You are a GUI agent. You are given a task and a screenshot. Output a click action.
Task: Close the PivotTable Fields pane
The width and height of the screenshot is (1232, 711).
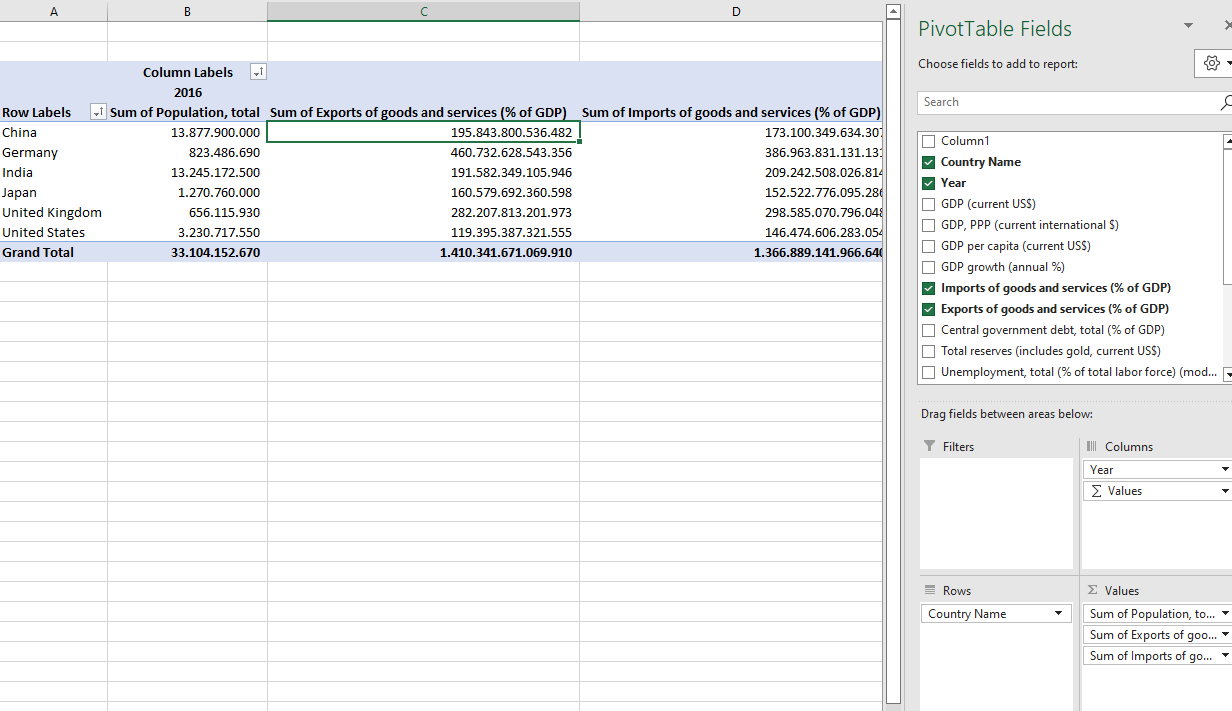(1228, 26)
